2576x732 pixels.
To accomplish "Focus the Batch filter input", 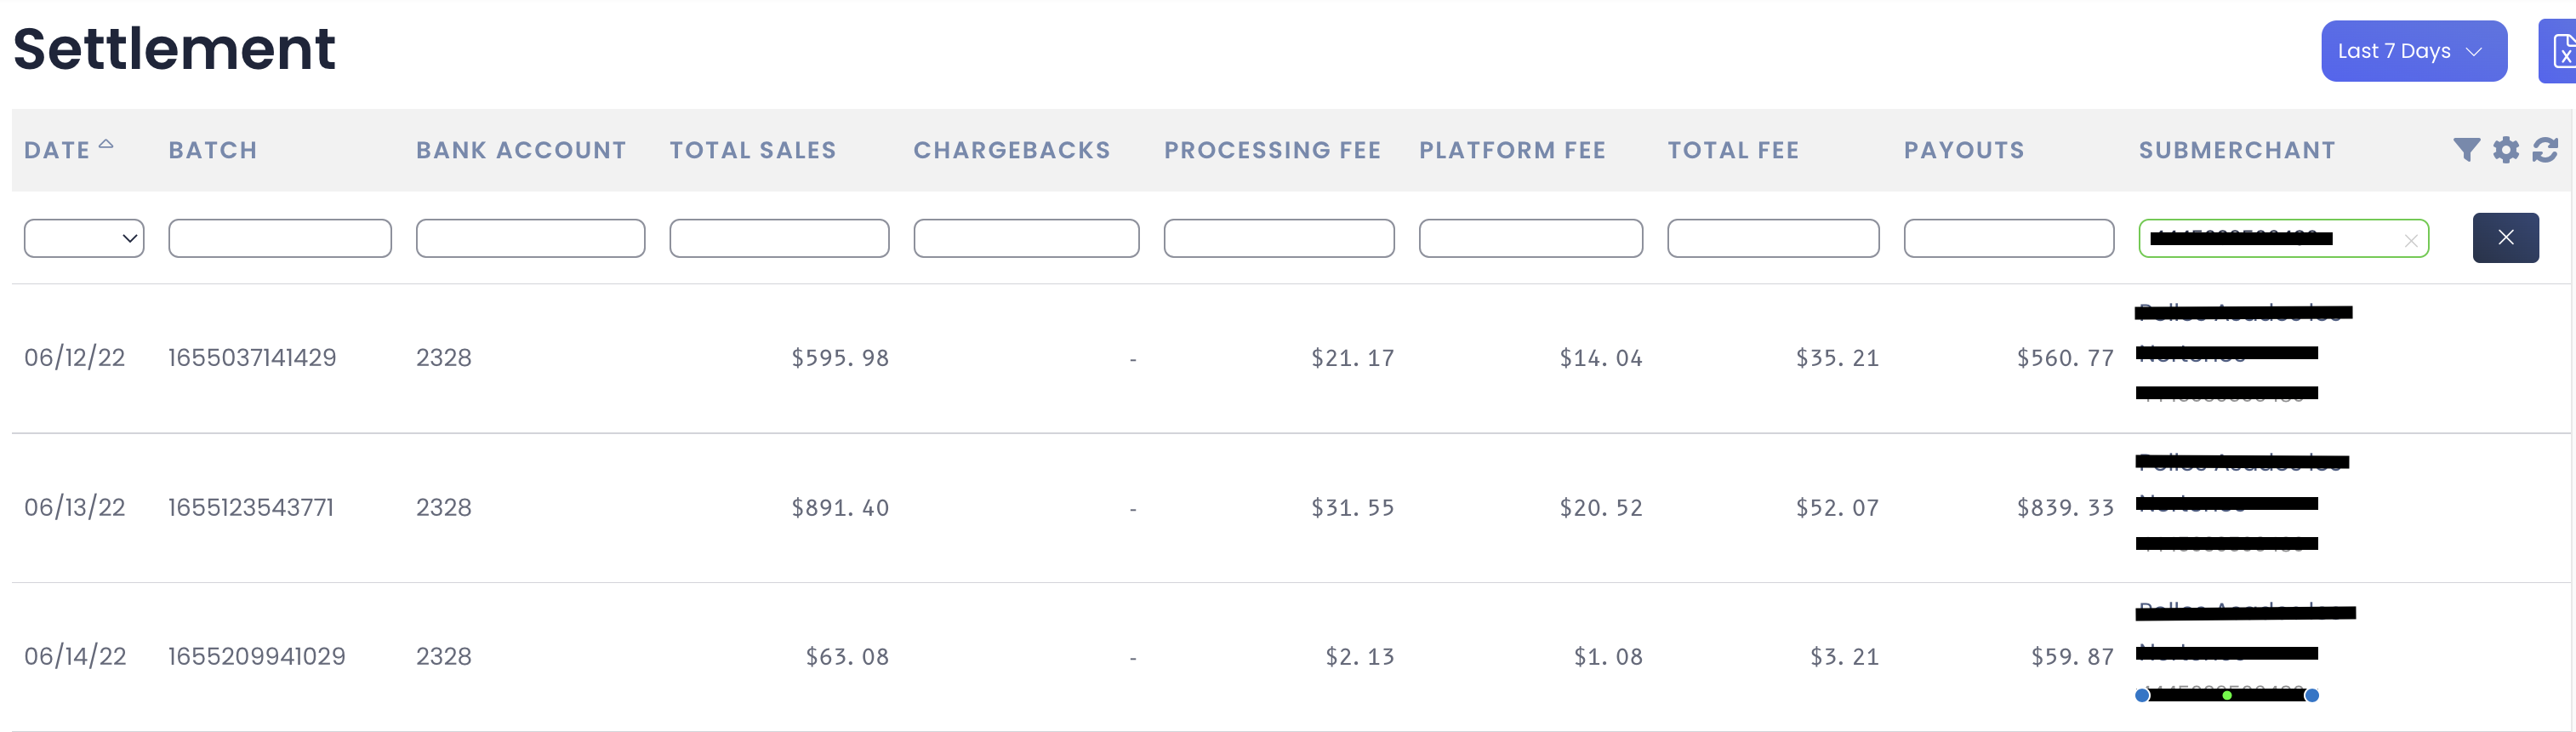I will click(280, 238).
